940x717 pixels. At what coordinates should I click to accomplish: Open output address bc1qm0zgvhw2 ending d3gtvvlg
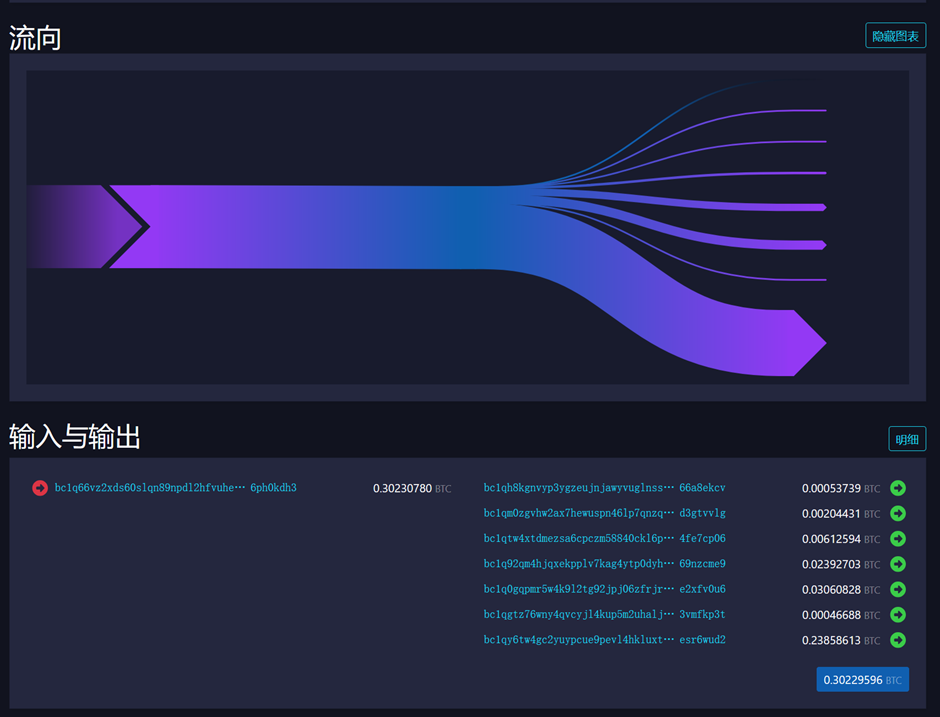coord(604,513)
